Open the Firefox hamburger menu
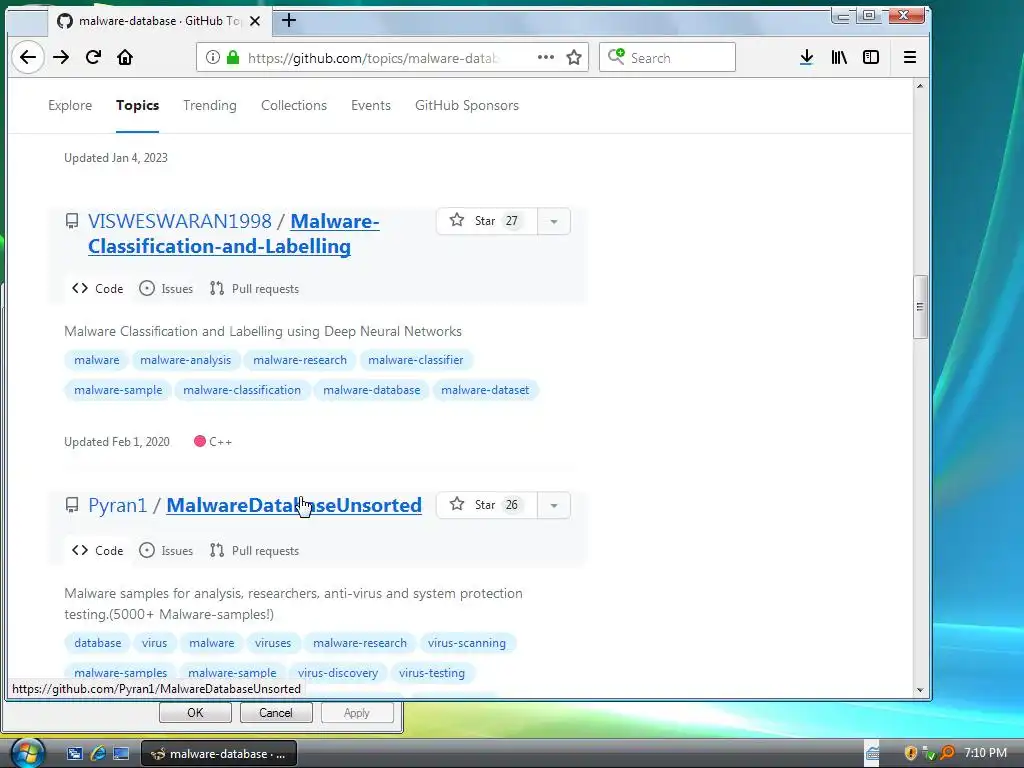 point(910,57)
